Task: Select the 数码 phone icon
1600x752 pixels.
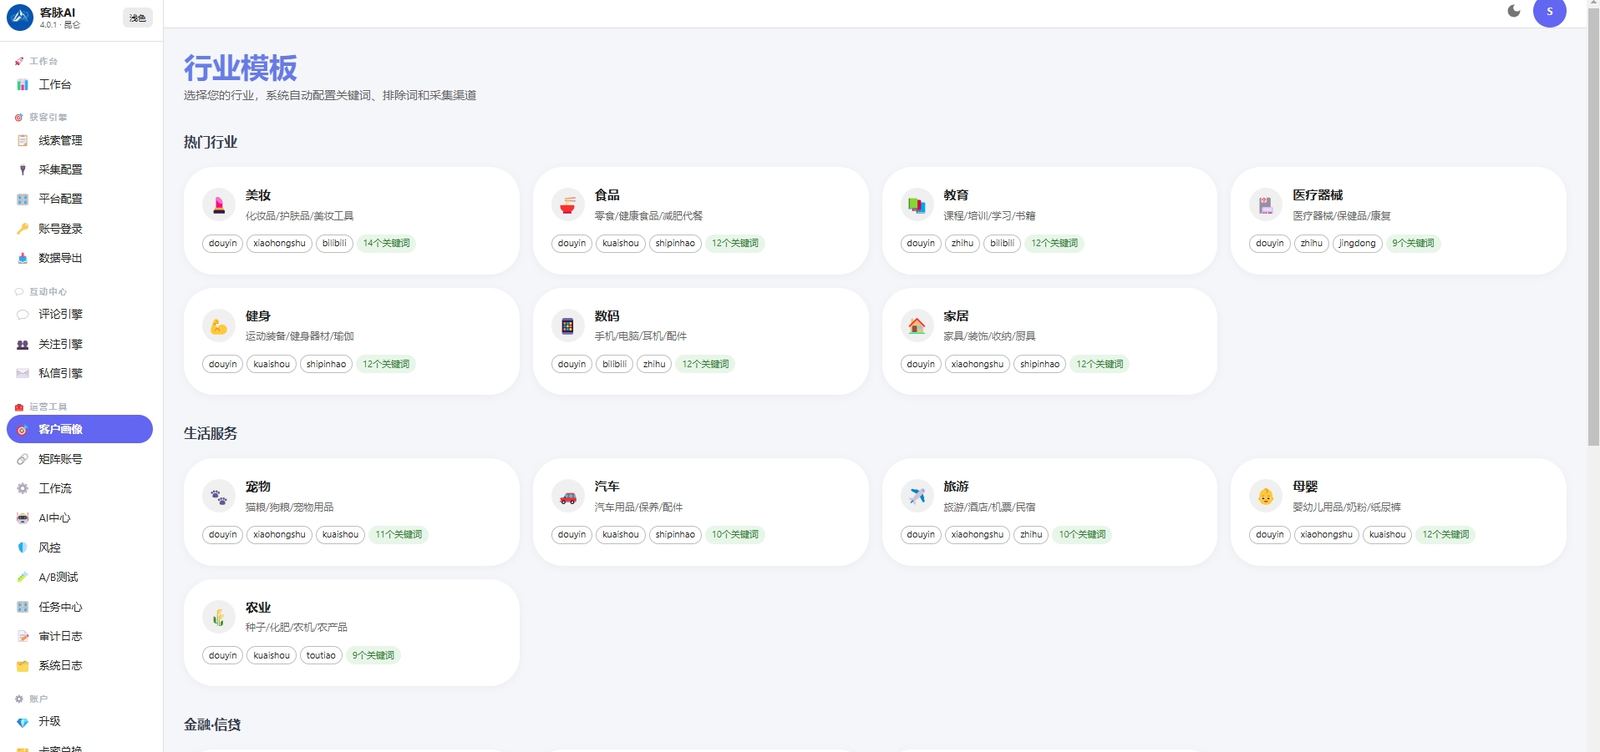Action: pyautogui.click(x=568, y=325)
